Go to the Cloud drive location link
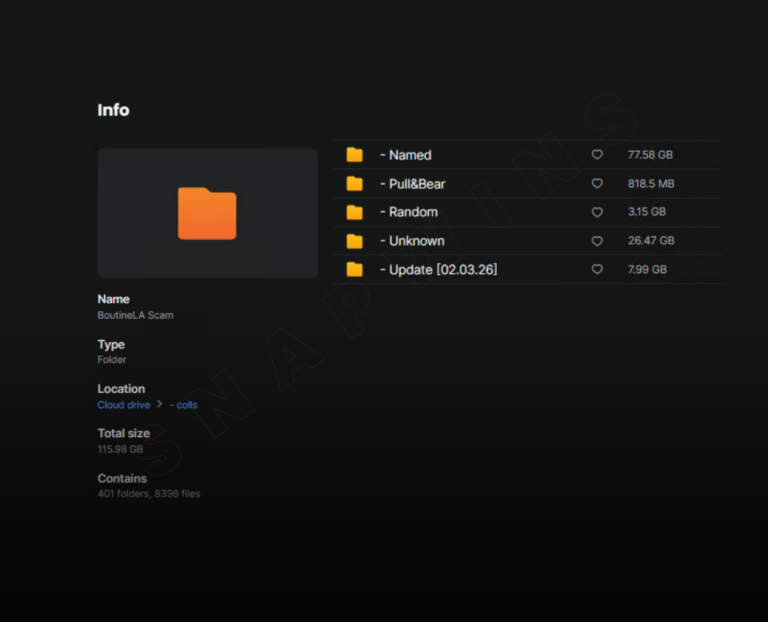This screenshot has height=622, width=768. (123, 405)
